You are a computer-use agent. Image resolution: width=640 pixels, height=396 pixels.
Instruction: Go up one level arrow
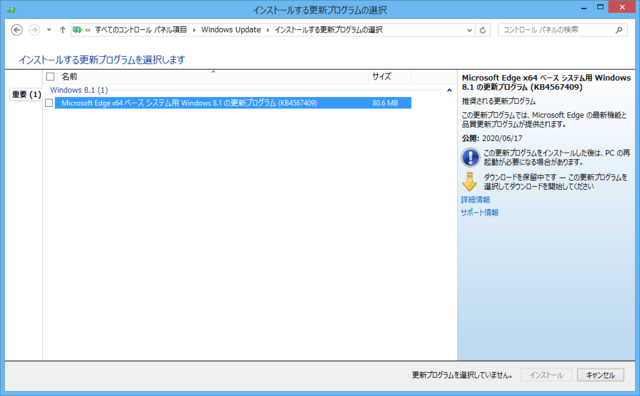(x=62, y=30)
